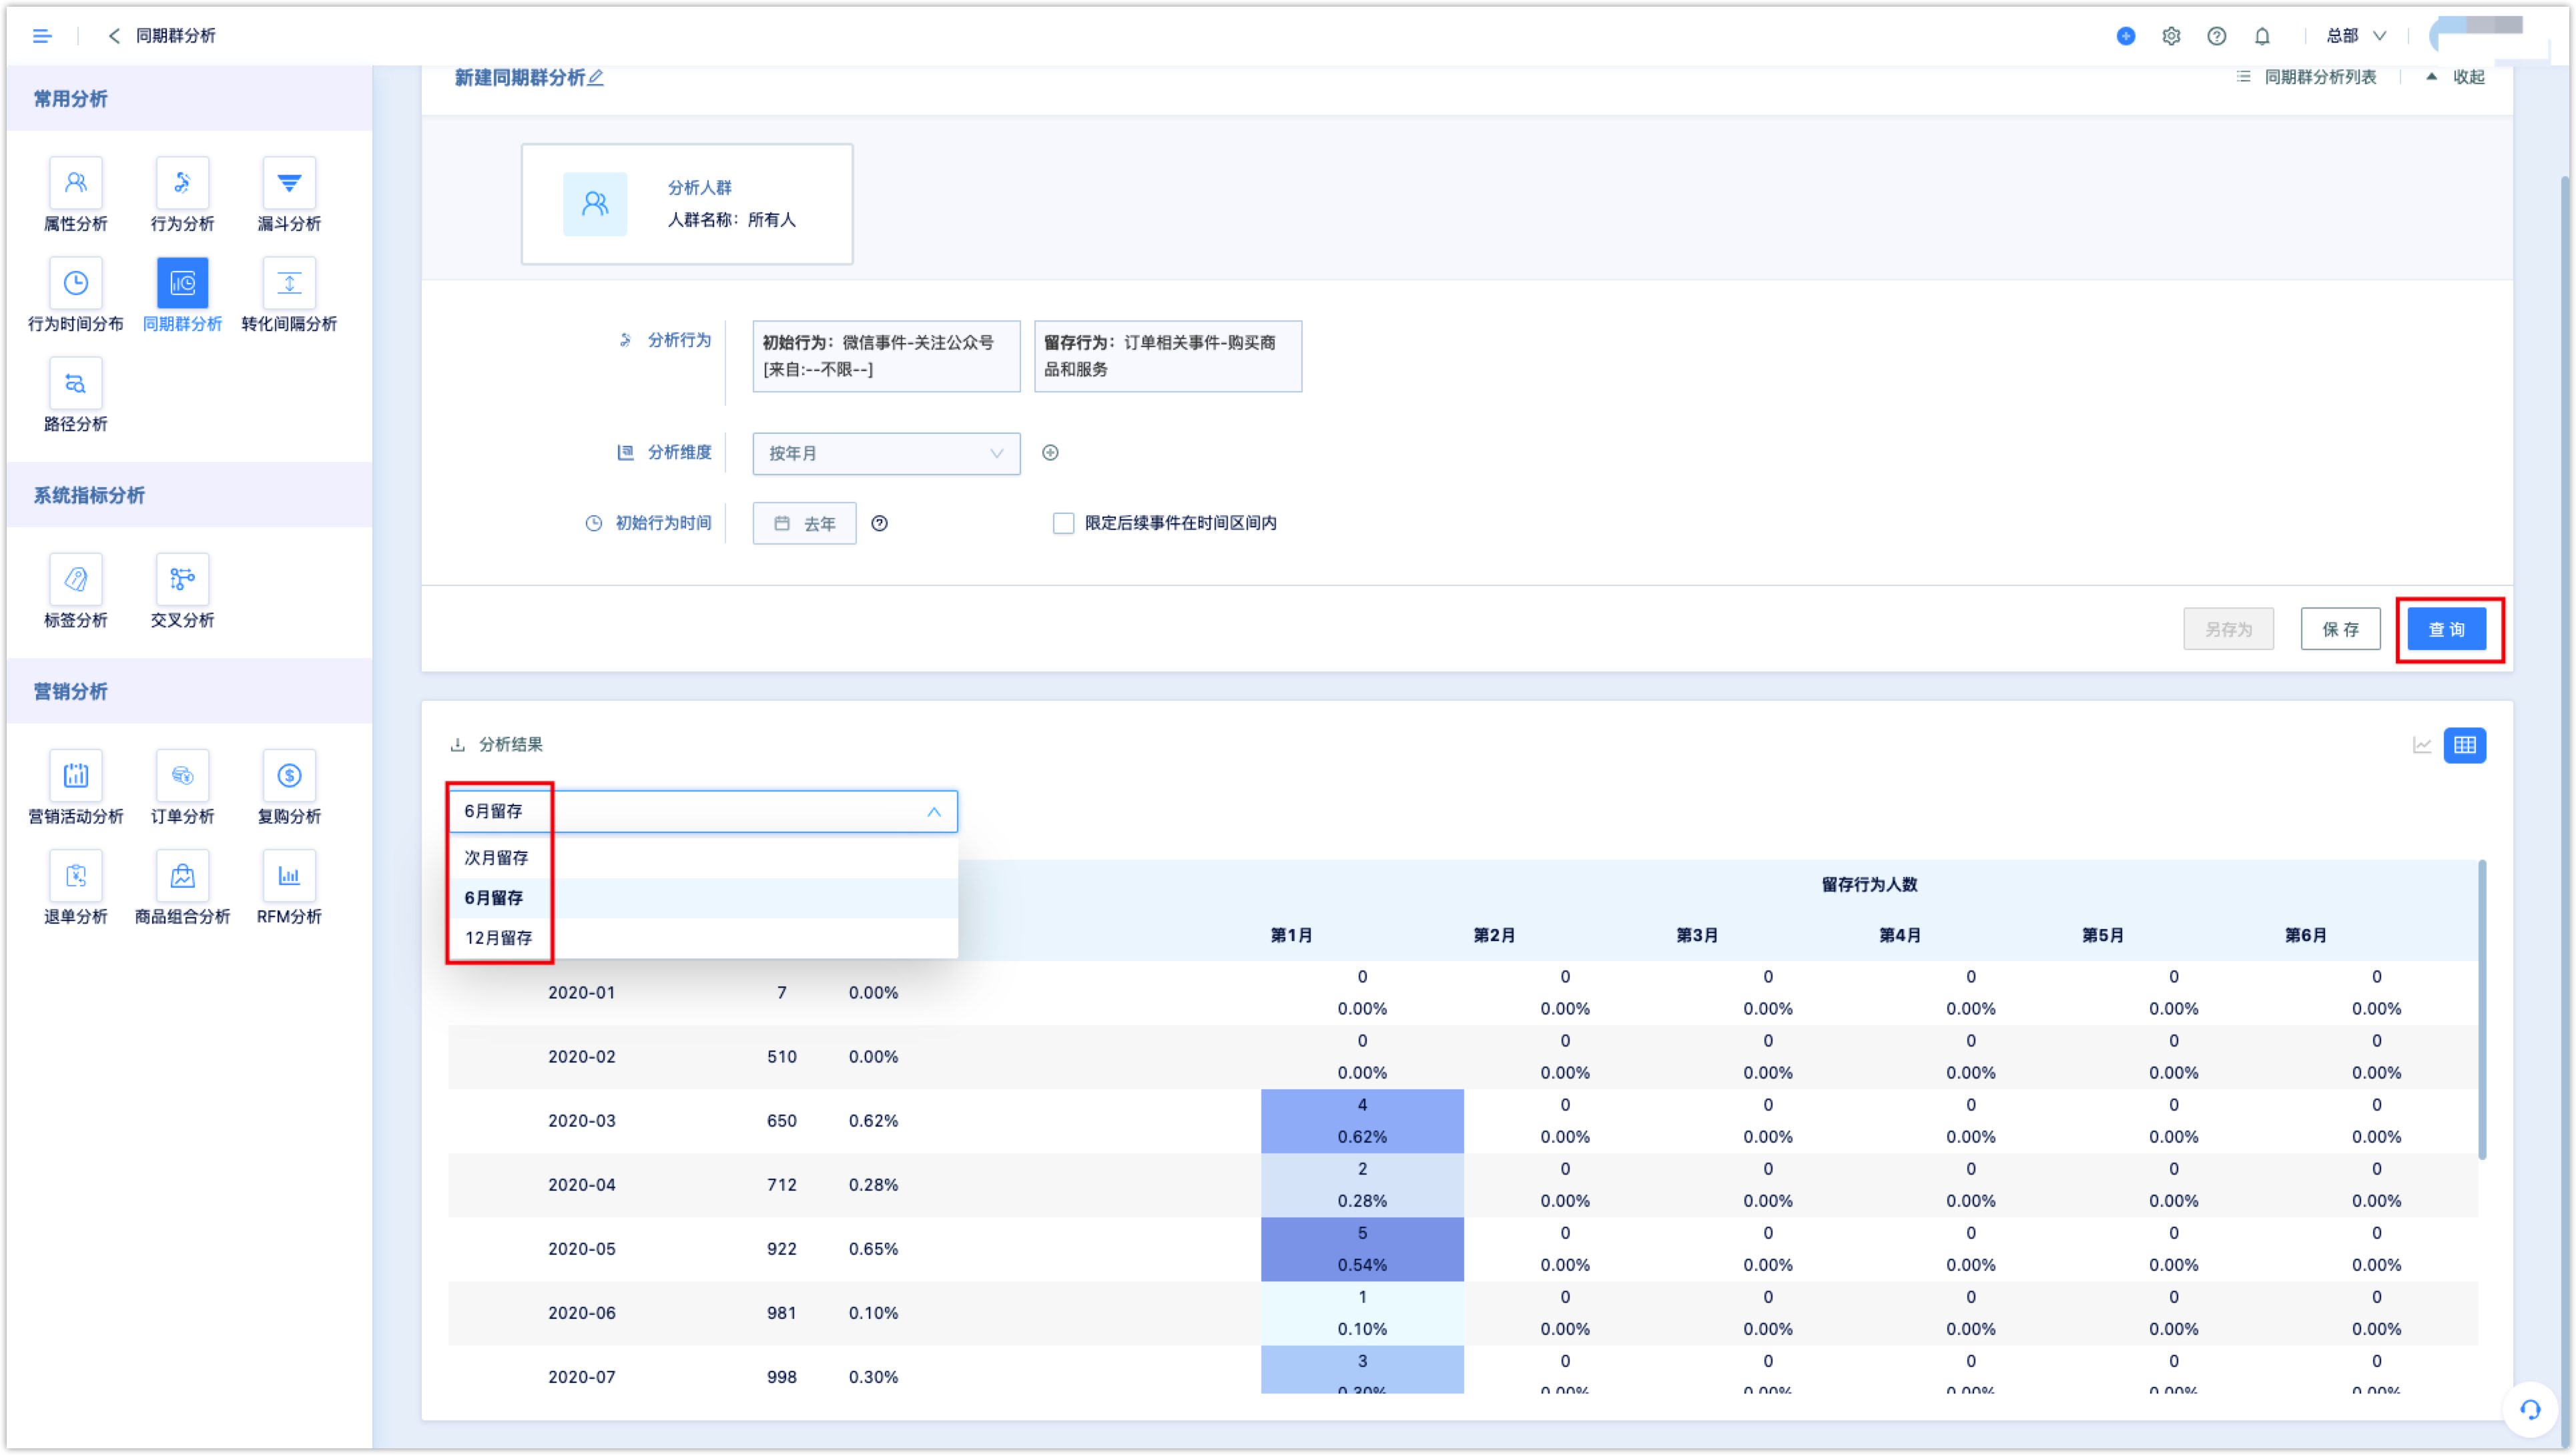Switch results to table view
The image size is (2576, 1455).
[x=2464, y=745]
